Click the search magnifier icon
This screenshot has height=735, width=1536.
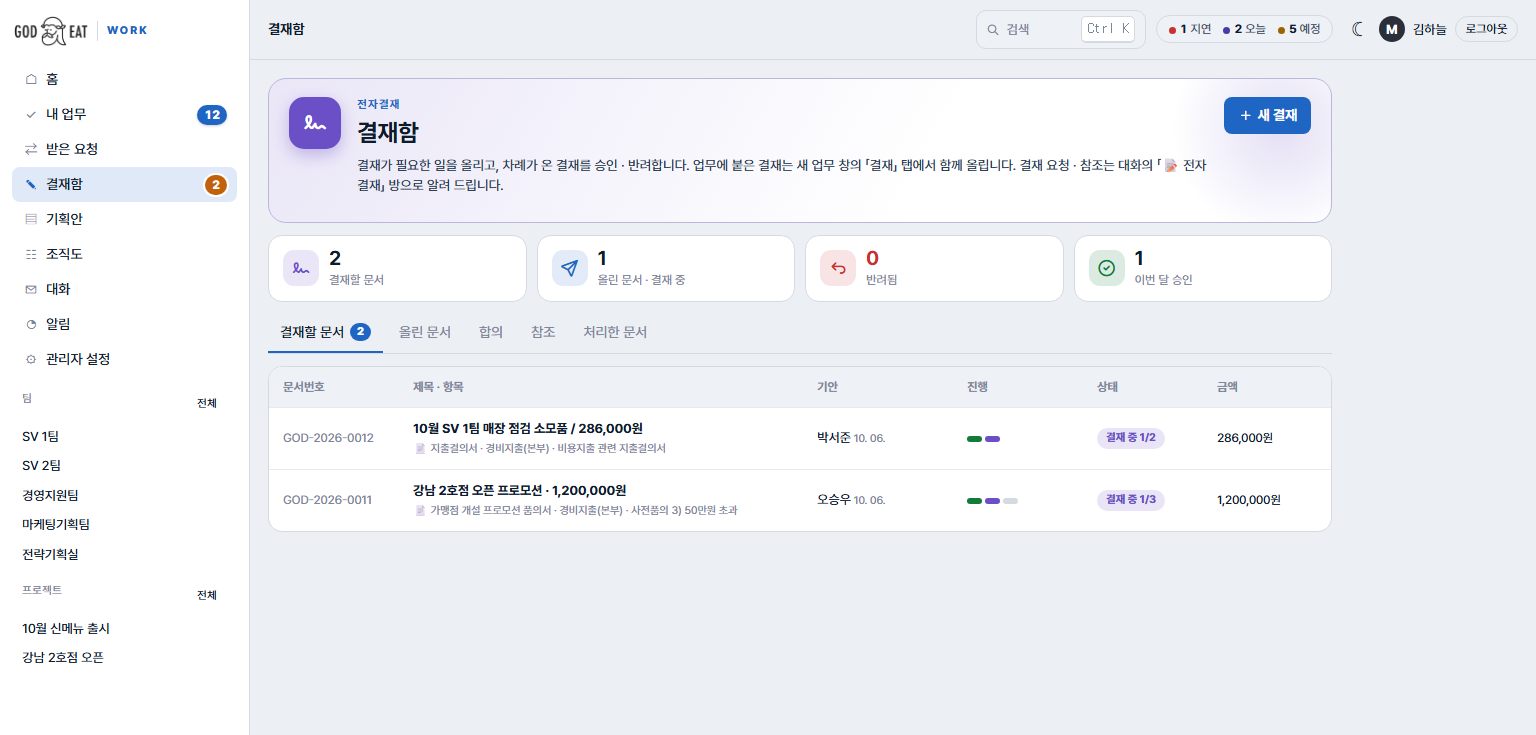tap(993, 29)
